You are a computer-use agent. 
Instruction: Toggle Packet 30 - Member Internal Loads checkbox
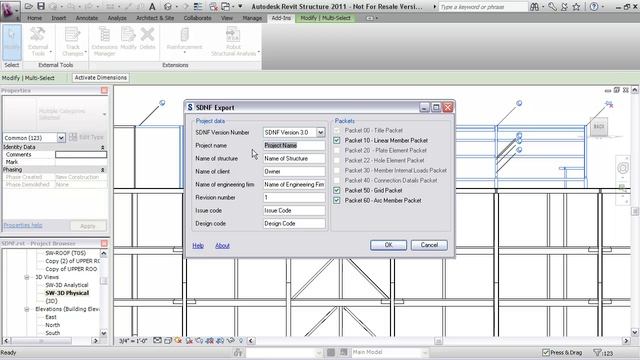coord(337,171)
